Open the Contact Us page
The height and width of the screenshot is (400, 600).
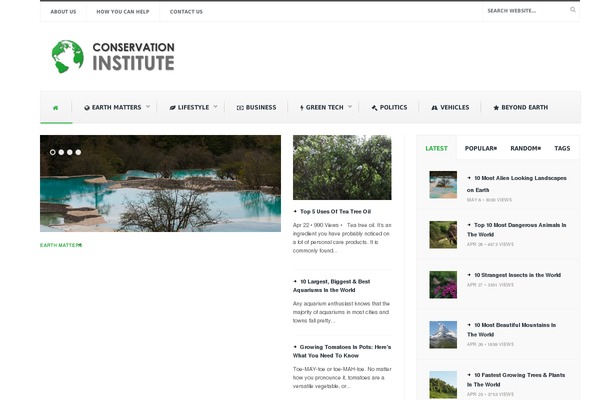point(186,12)
